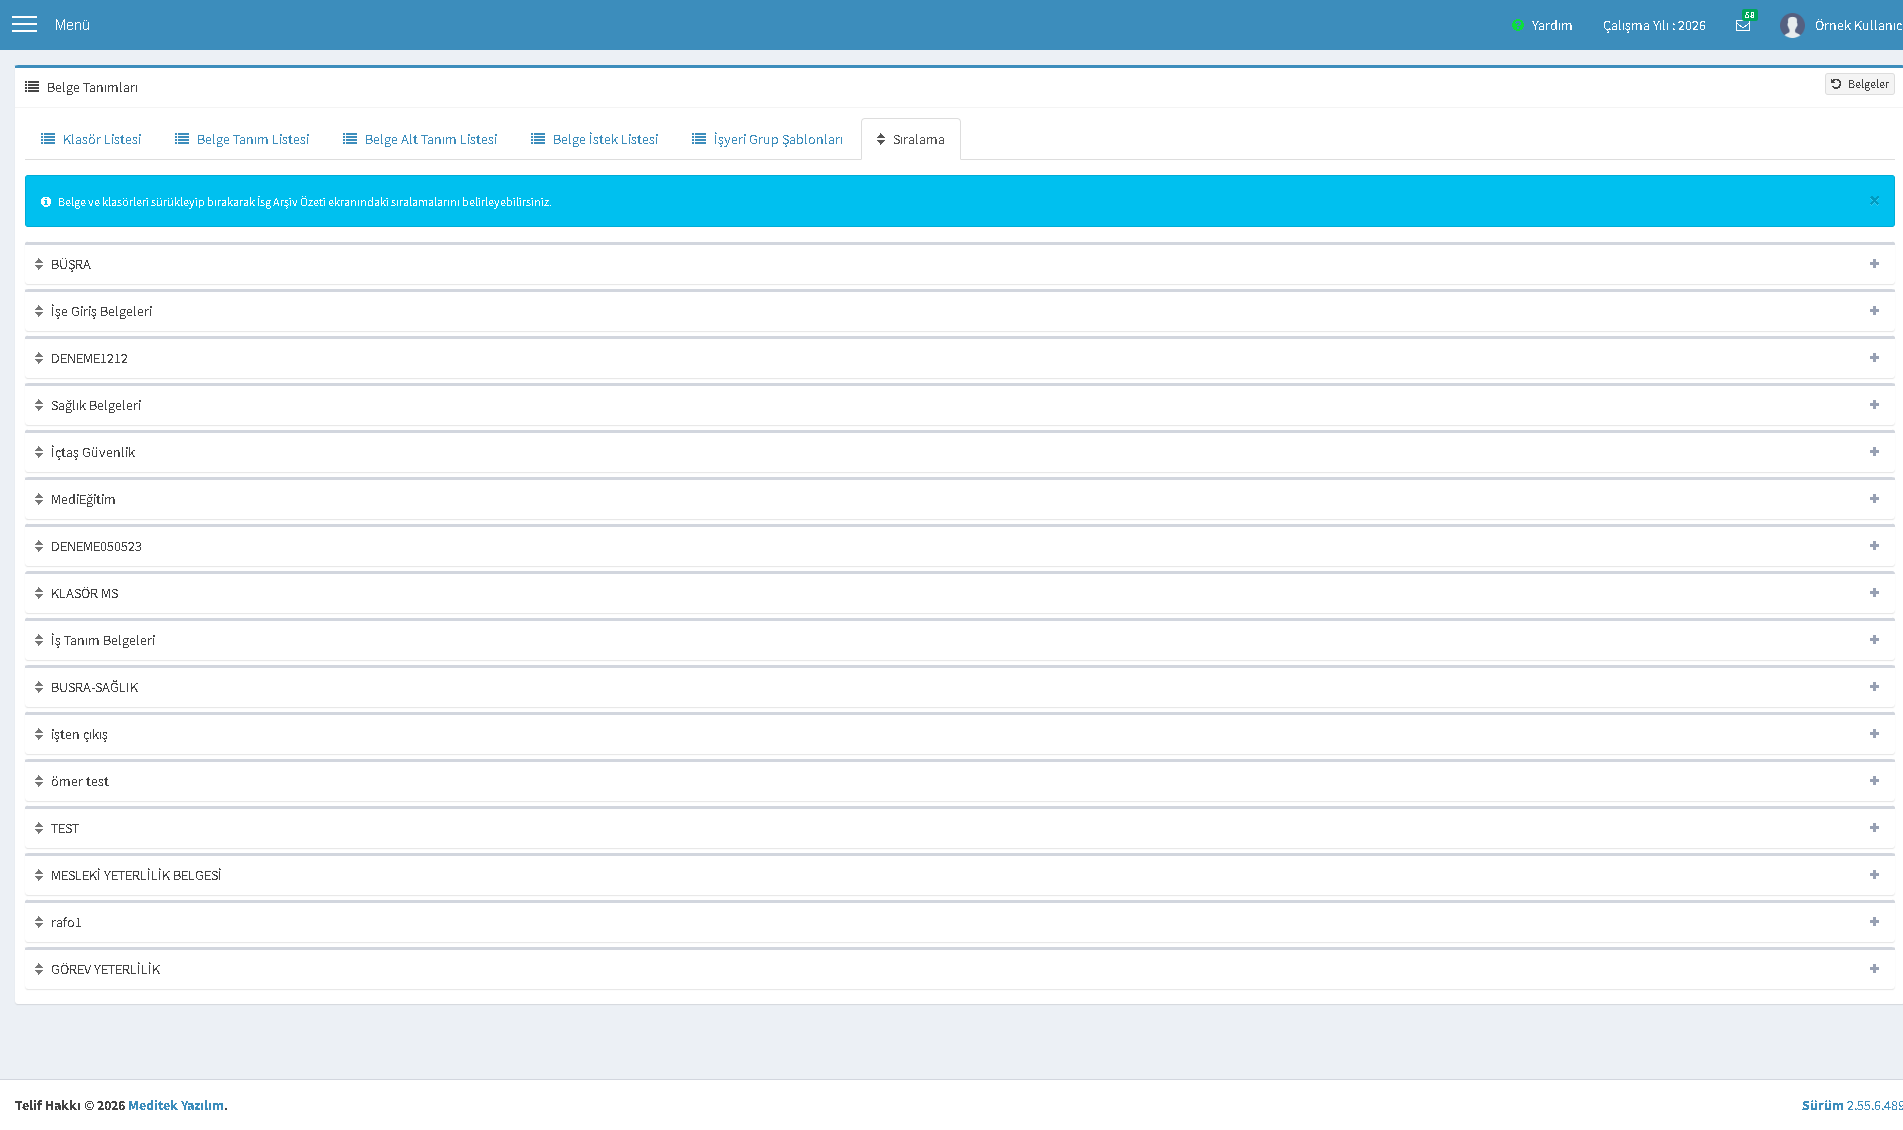The width and height of the screenshot is (1903, 1130).
Task: Grab the sort handle icon beside BÜŞRA
Action: click(39, 264)
